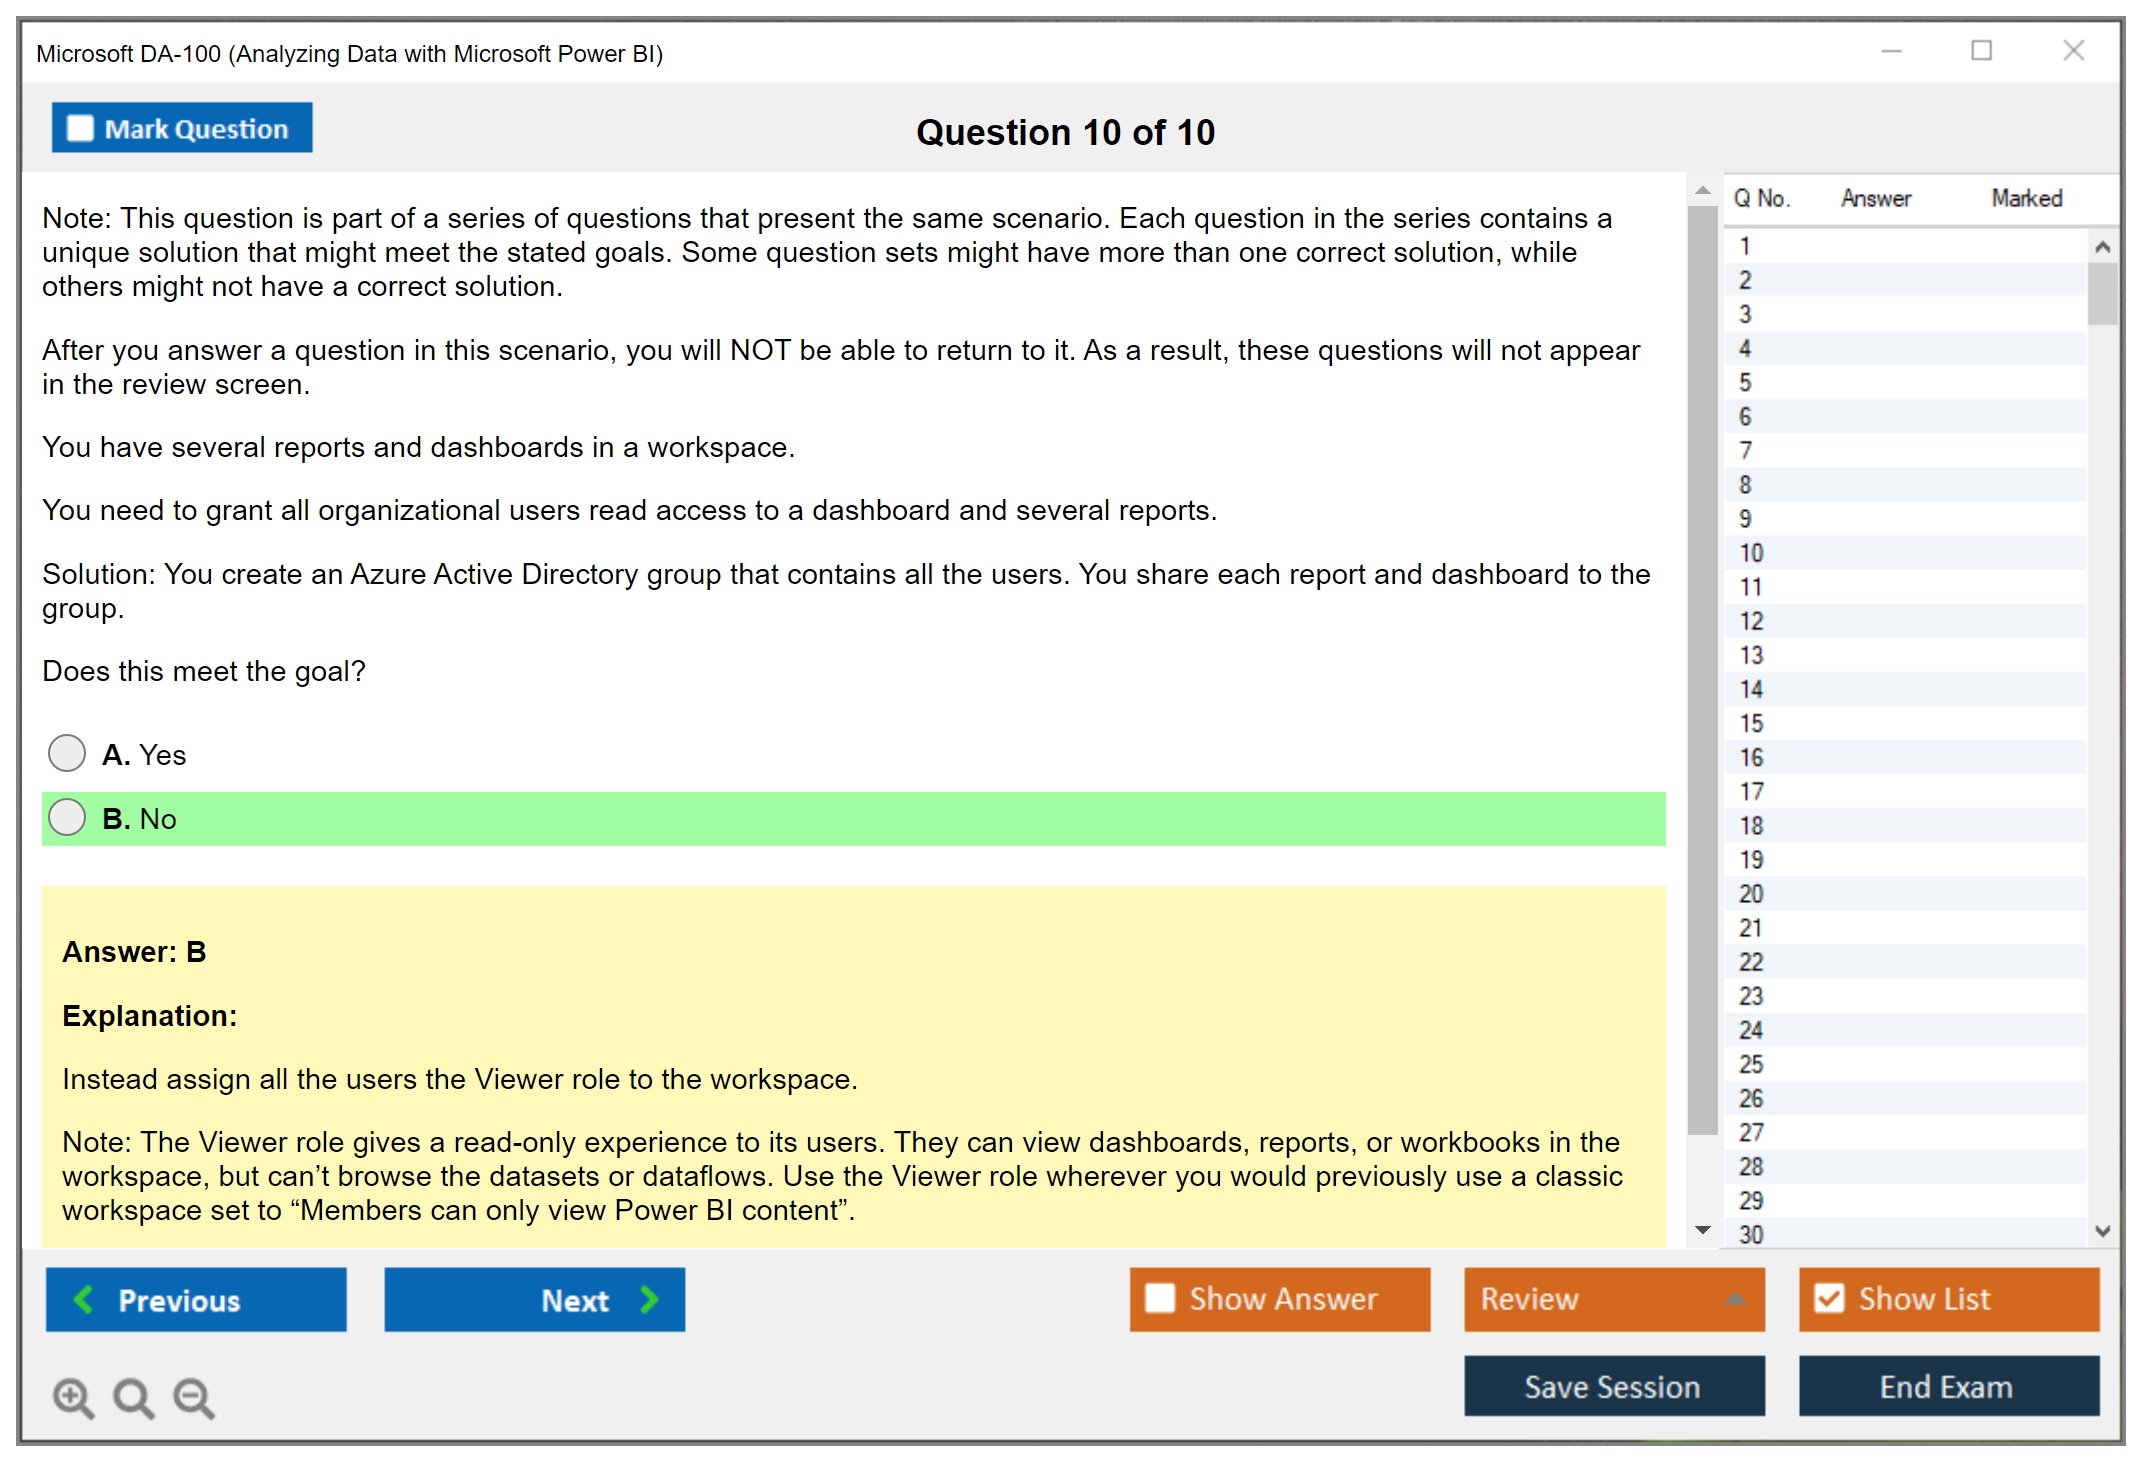The height and width of the screenshot is (1470, 2150).
Task: Enable the Show Answer checkbox
Action: (x=1160, y=1298)
